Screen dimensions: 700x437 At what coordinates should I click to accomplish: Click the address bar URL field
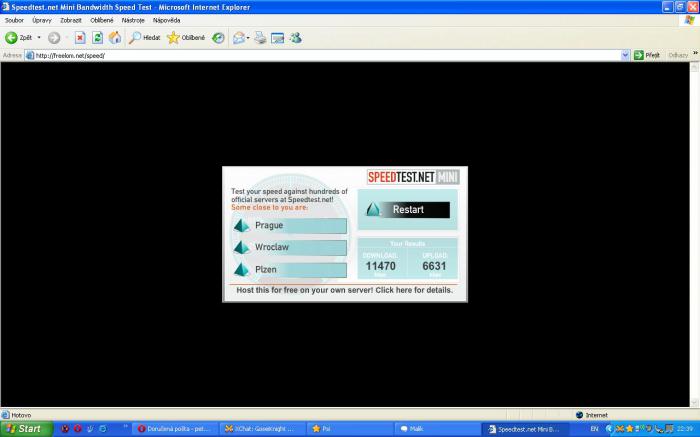tap(327, 55)
